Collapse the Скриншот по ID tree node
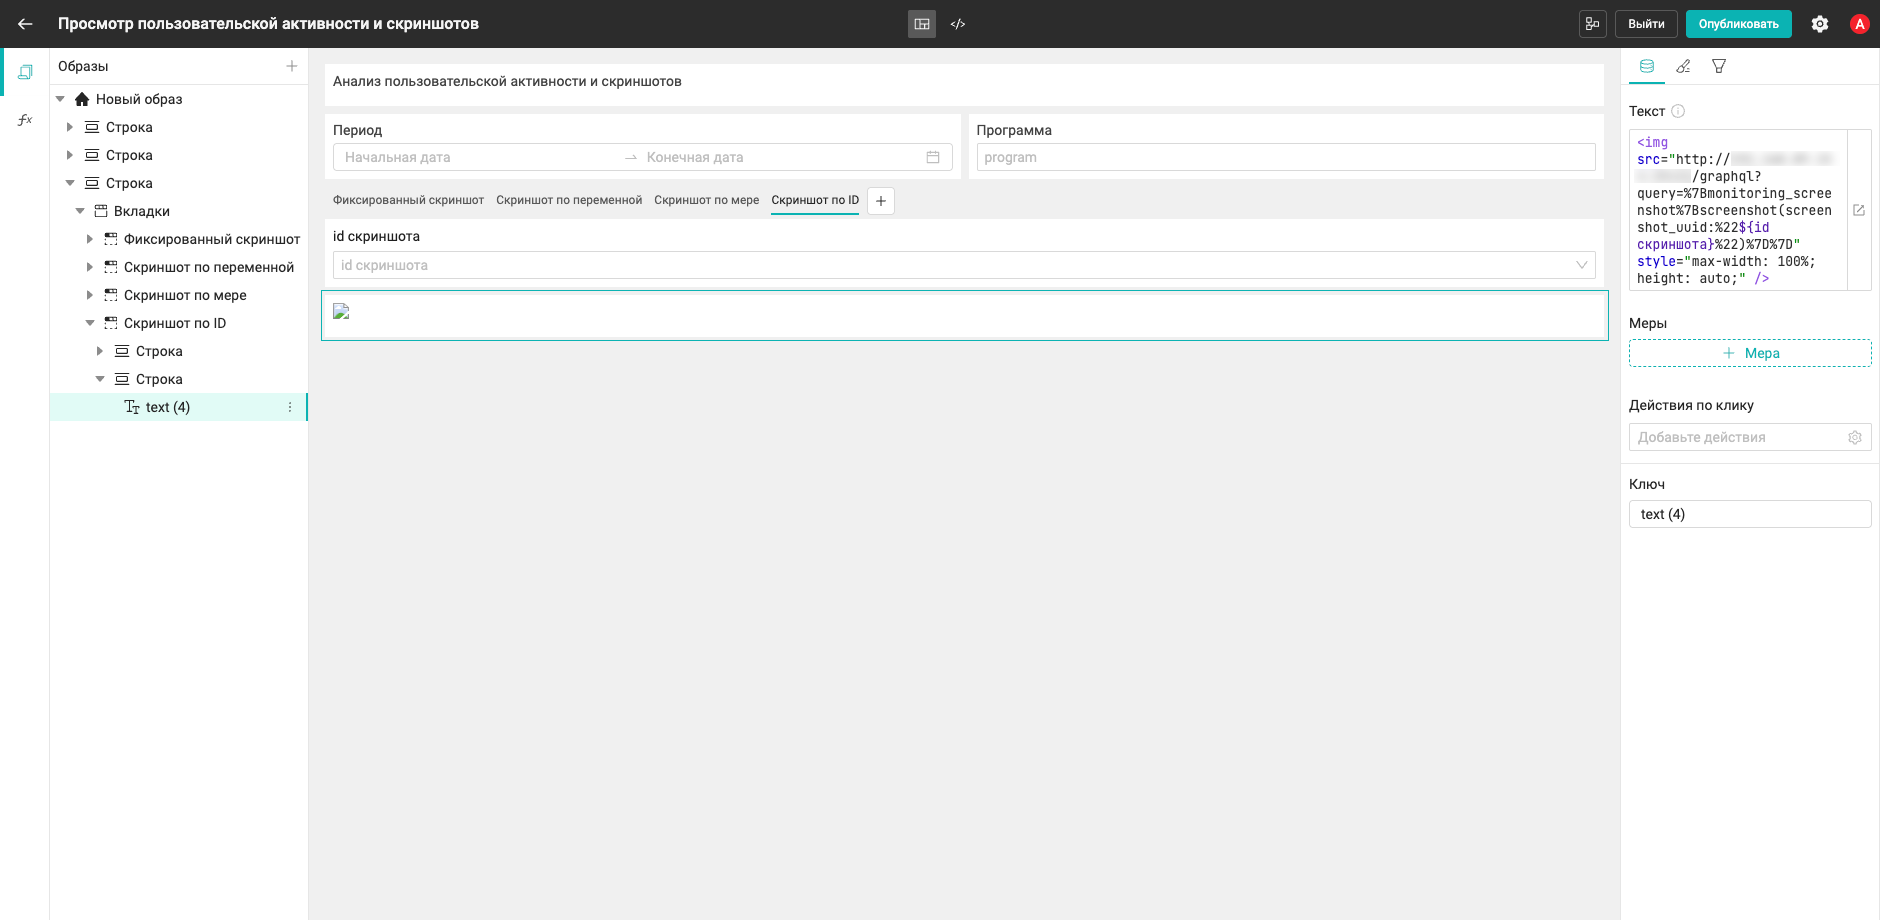This screenshot has width=1880, height=920. pos(90,323)
